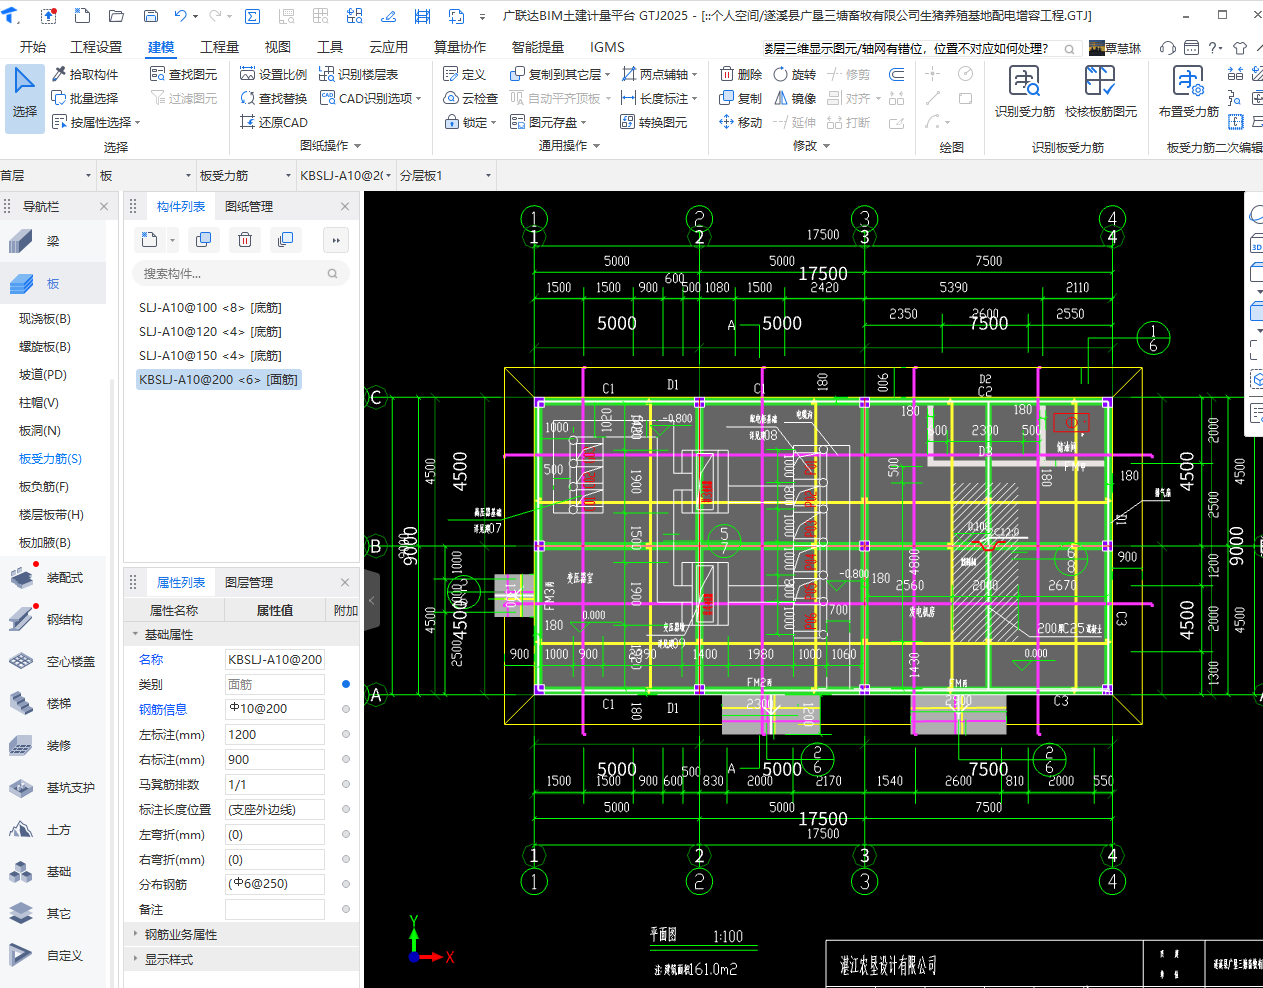Open the 梁 category in navigation bar
The height and width of the screenshot is (988, 1263).
[53, 242]
